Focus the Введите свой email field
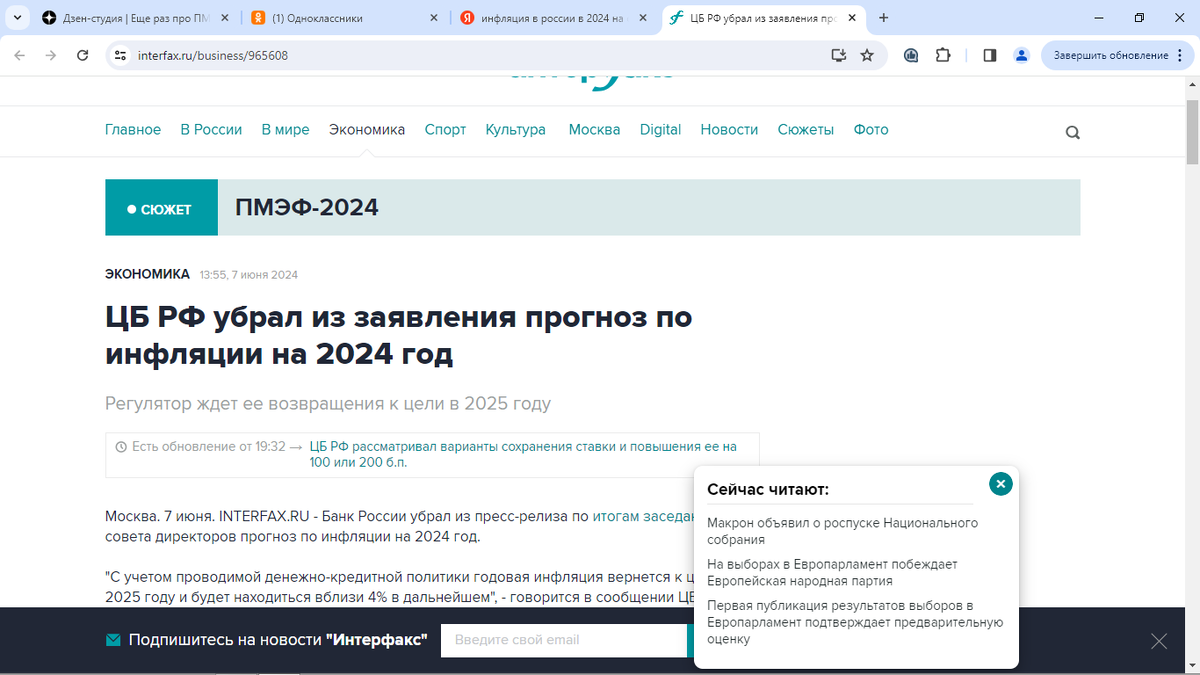The width and height of the screenshot is (1200, 675). [x=564, y=640]
